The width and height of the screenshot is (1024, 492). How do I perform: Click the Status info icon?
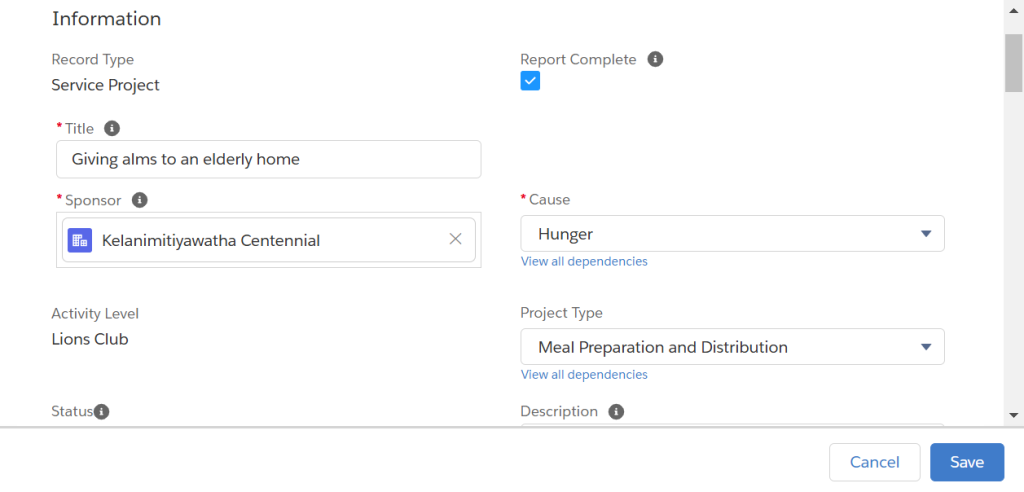(x=101, y=412)
